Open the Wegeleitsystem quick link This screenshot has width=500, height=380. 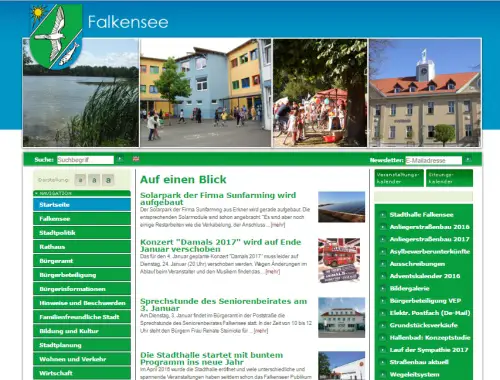point(414,374)
